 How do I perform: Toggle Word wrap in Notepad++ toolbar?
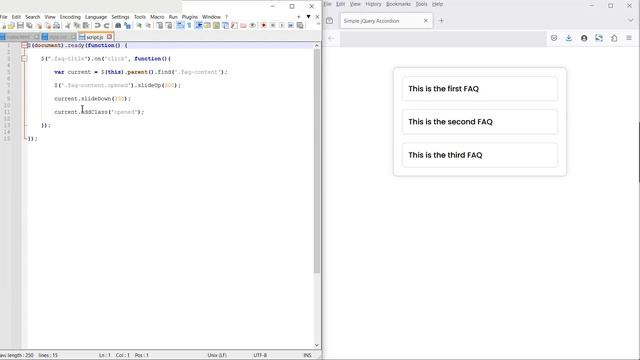[180, 25]
